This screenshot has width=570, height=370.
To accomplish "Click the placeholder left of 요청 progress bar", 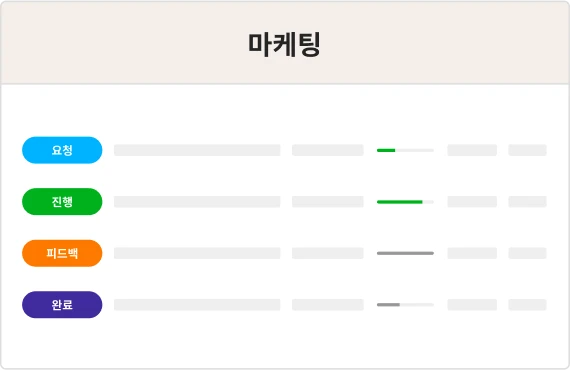I will (328, 150).
